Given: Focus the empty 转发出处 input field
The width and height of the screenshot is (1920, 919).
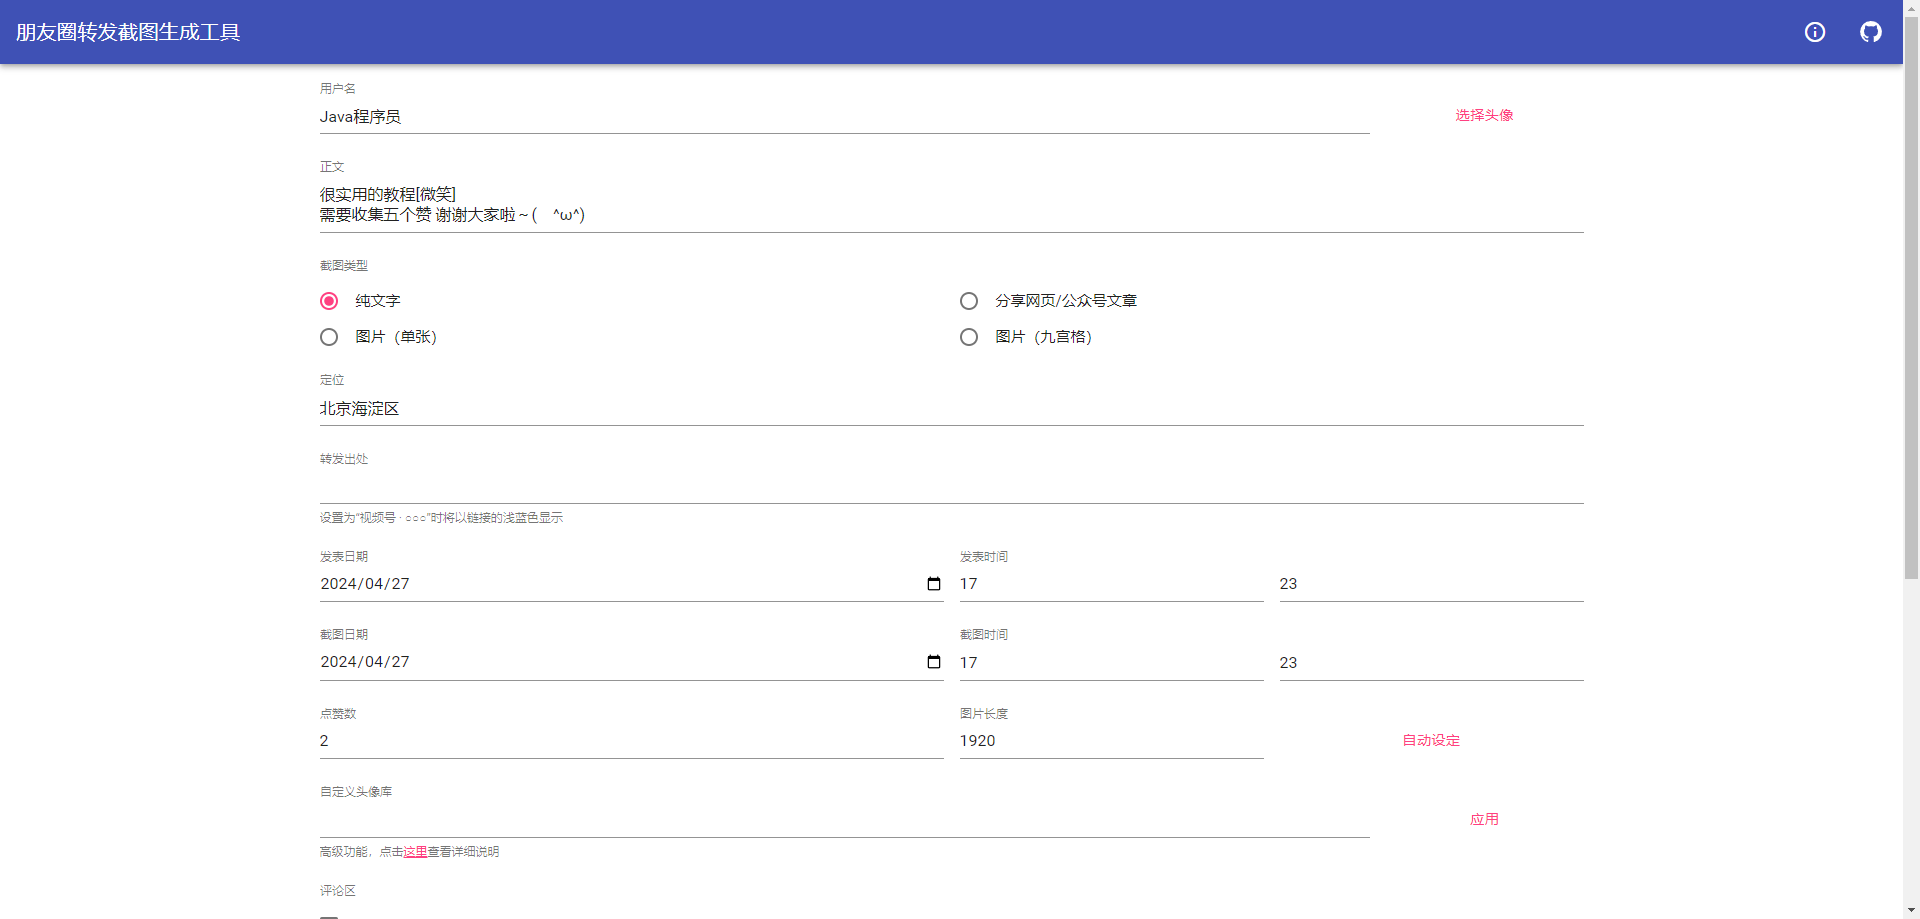Looking at the screenshot, I should coord(951,487).
